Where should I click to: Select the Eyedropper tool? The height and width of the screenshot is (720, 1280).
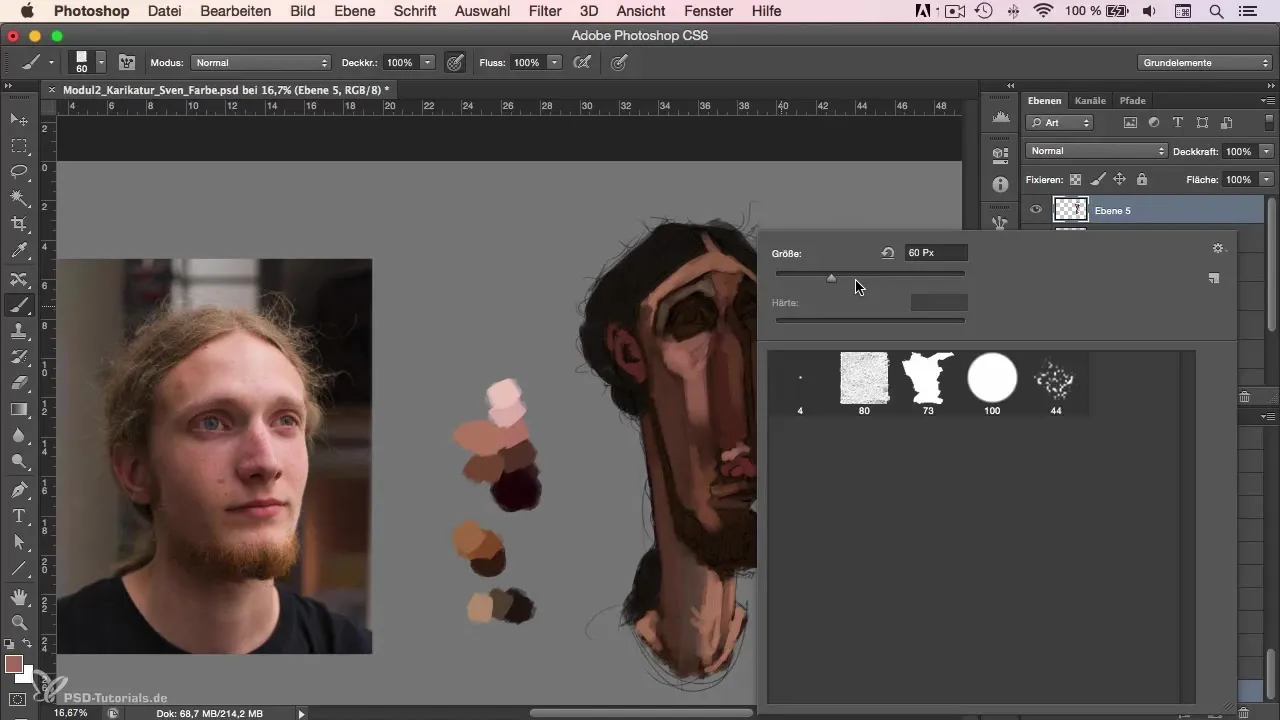click(19, 250)
